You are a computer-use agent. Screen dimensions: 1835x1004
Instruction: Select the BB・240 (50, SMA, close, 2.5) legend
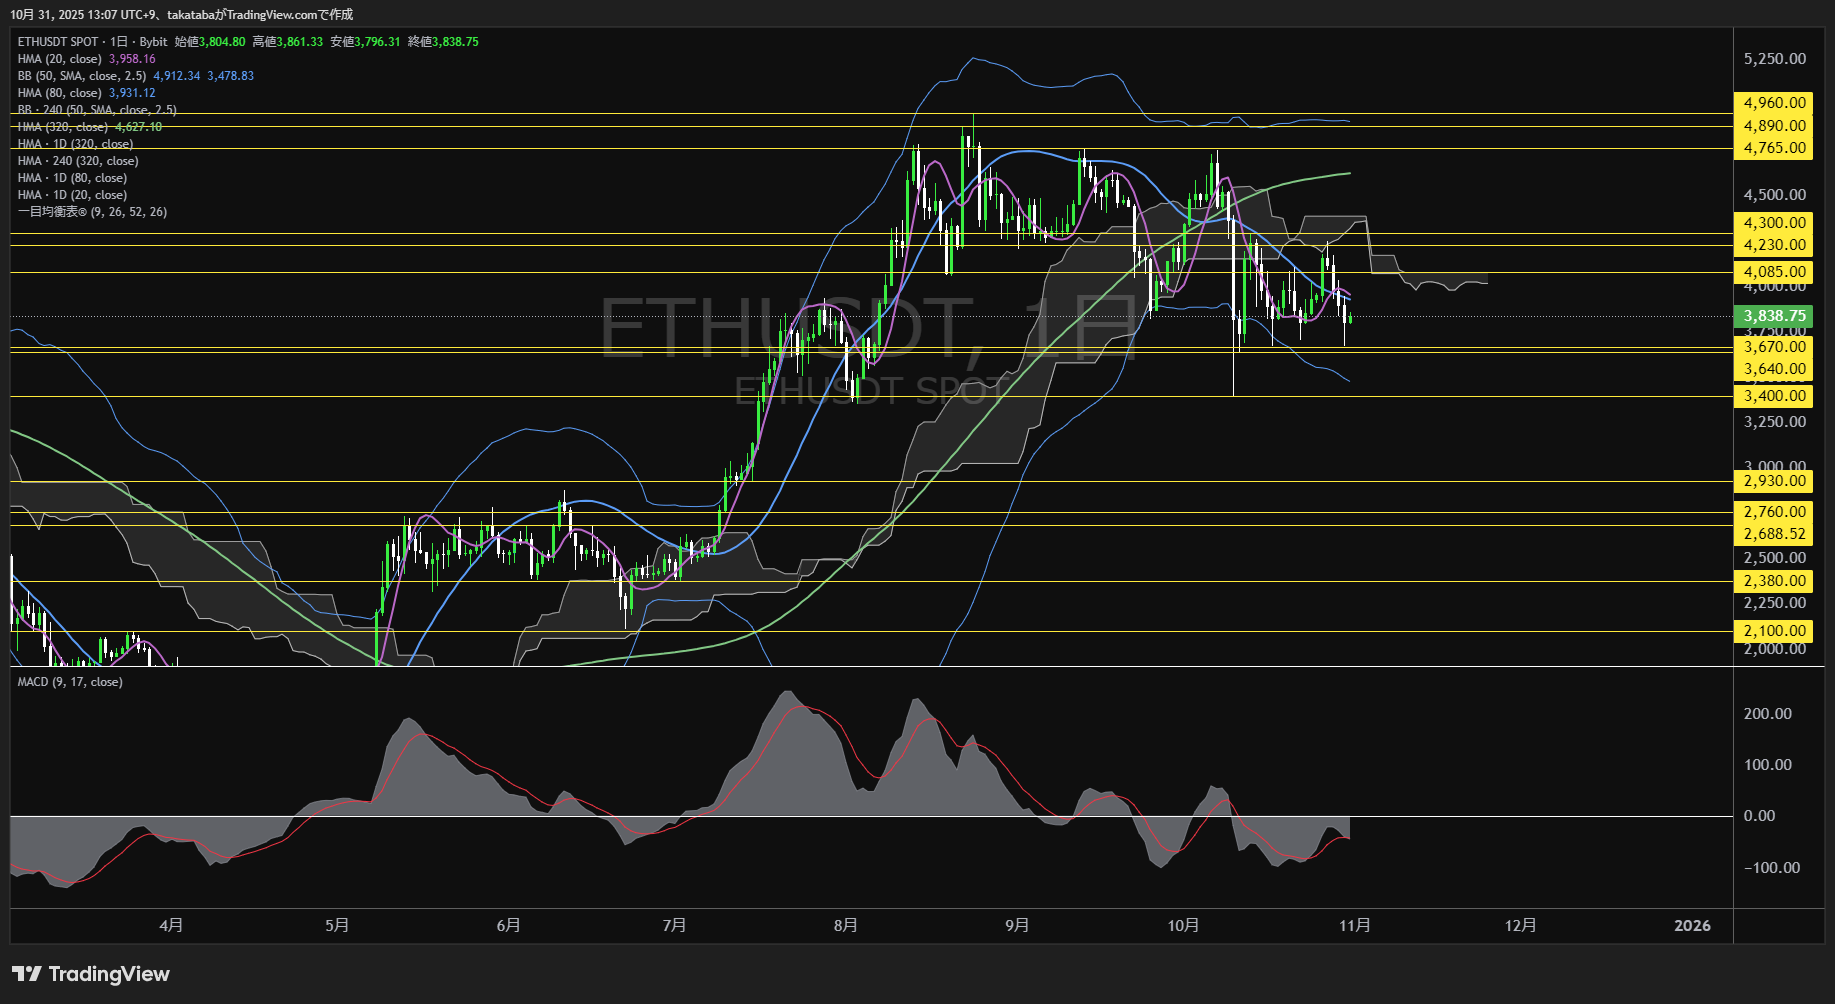(x=97, y=110)
